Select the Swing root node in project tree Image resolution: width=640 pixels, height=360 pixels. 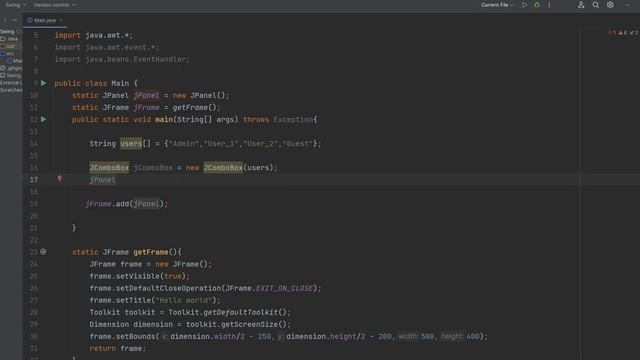(8, 31)
